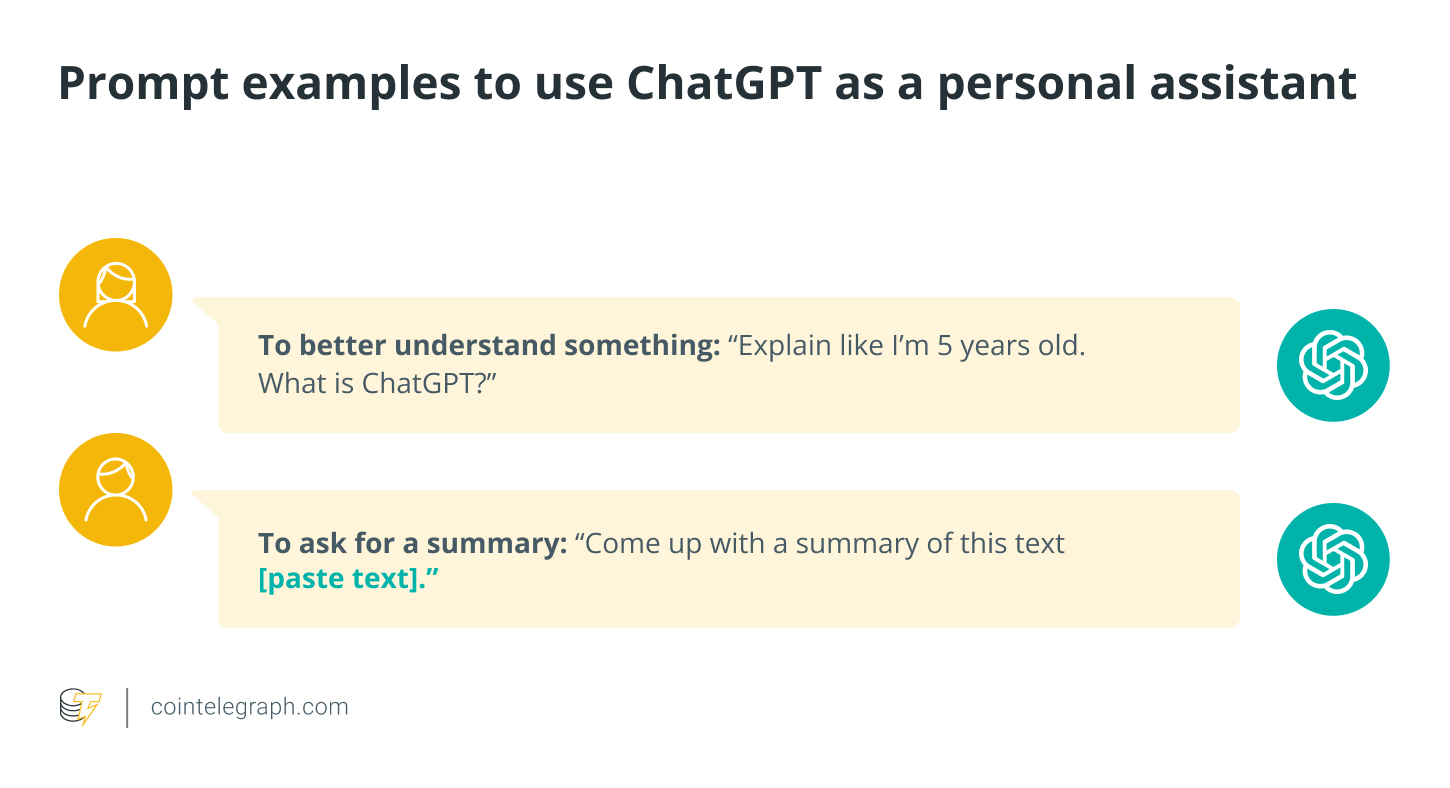Click the pointer tail of the first chat bubble
The width and height of the screenshot is (1450, 788).
point(205,309)
